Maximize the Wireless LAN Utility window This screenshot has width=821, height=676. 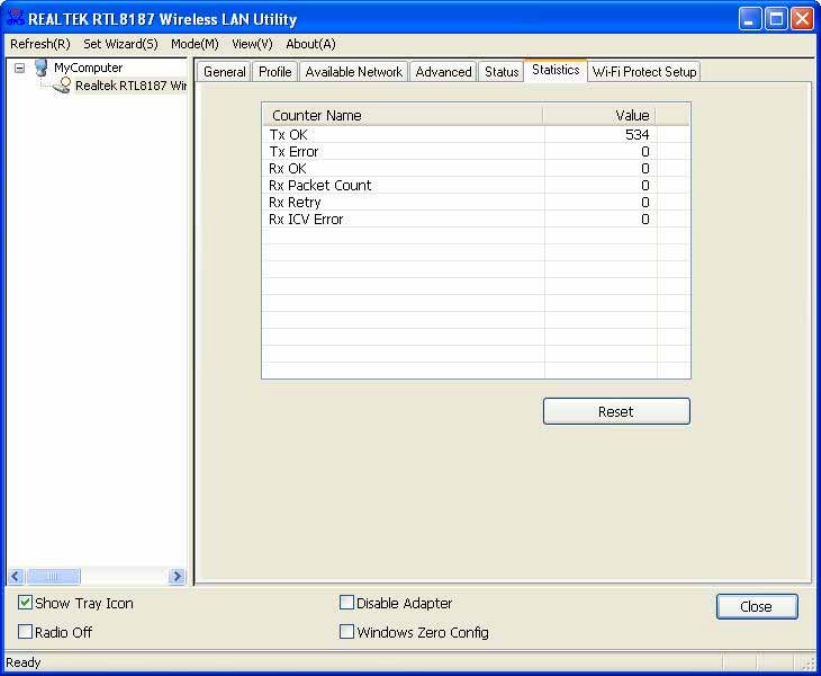pos(776,19)
